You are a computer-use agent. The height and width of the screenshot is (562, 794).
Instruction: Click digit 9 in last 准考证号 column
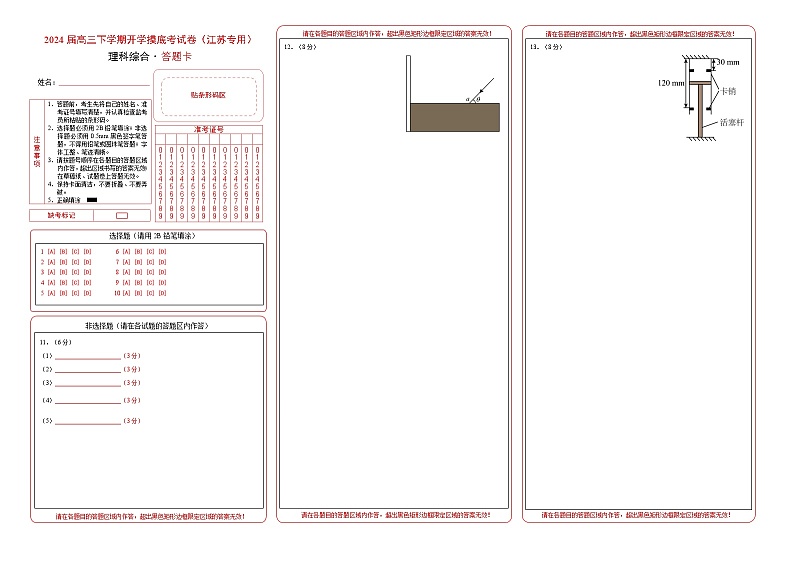pyautogui.click(x=257, y=216)
